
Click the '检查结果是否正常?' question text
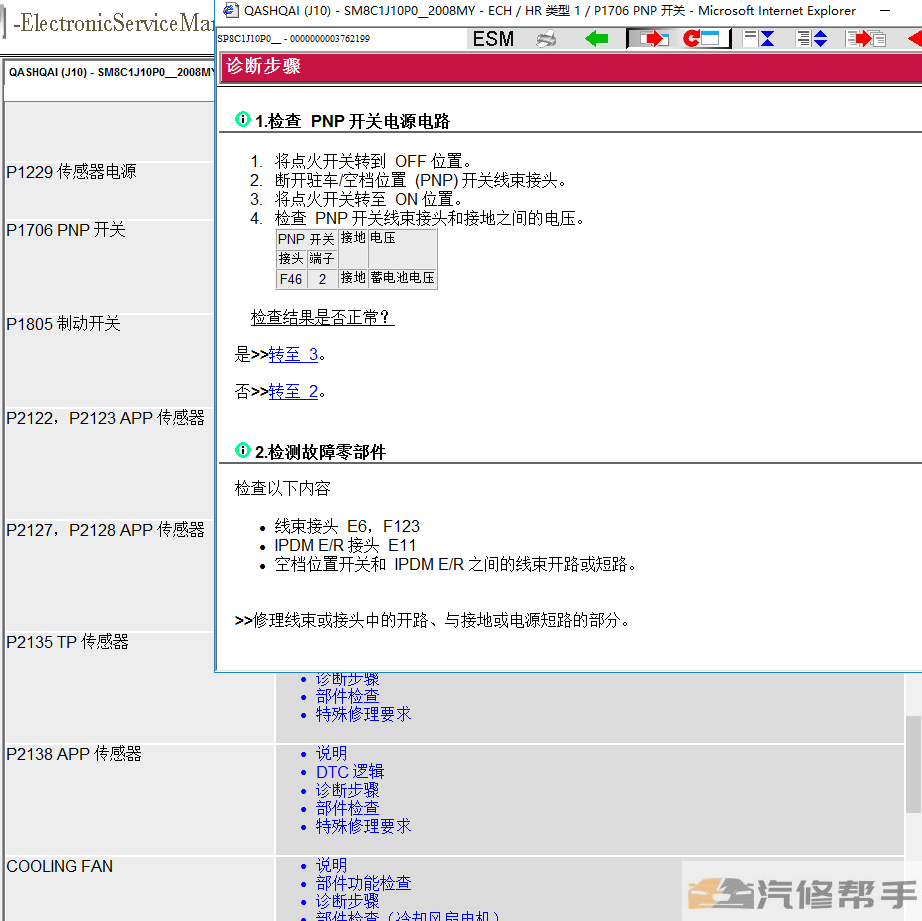[x=320, y=318]
